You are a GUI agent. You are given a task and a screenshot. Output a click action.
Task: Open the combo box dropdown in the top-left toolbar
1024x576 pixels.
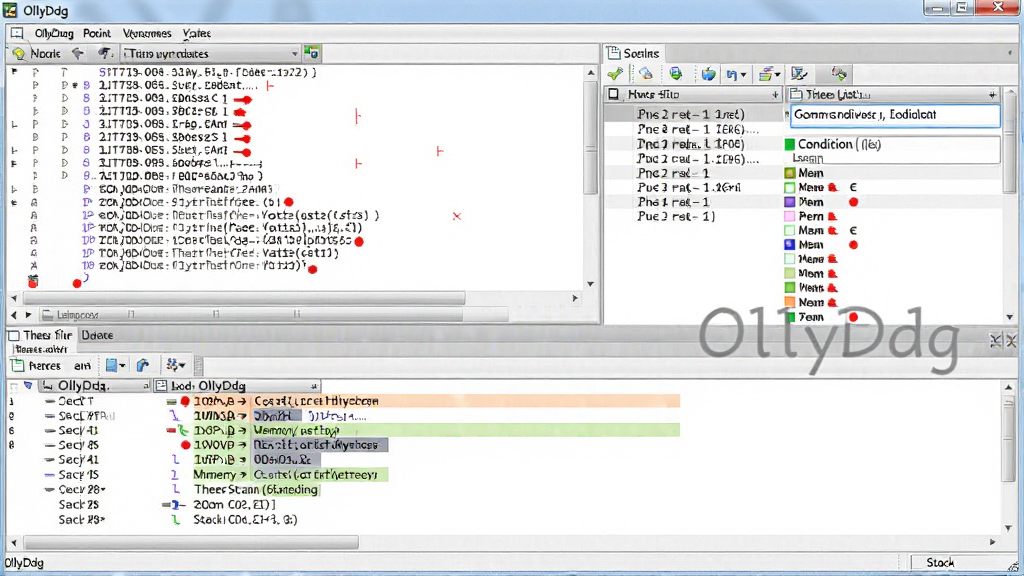pyautogui.click(x=295, y=54)
